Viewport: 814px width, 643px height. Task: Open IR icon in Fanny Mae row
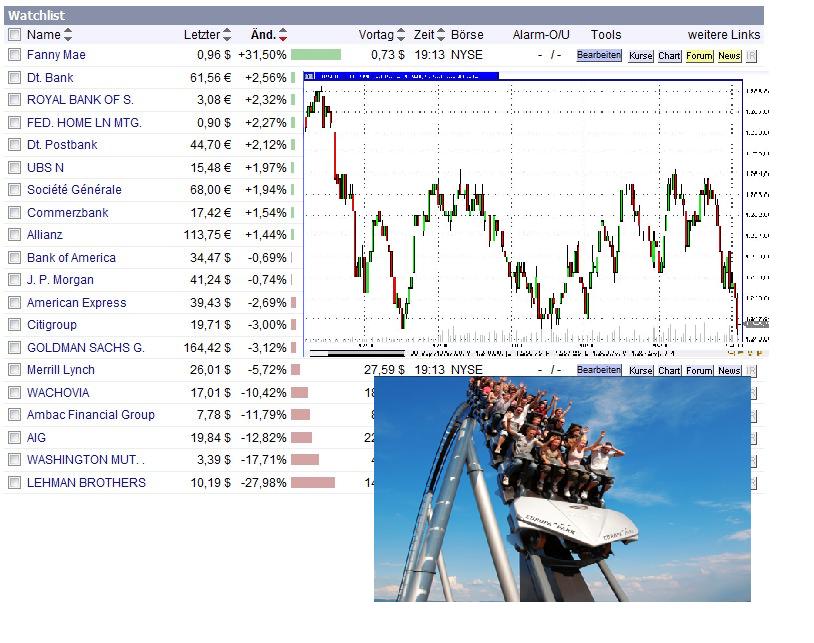751,56
